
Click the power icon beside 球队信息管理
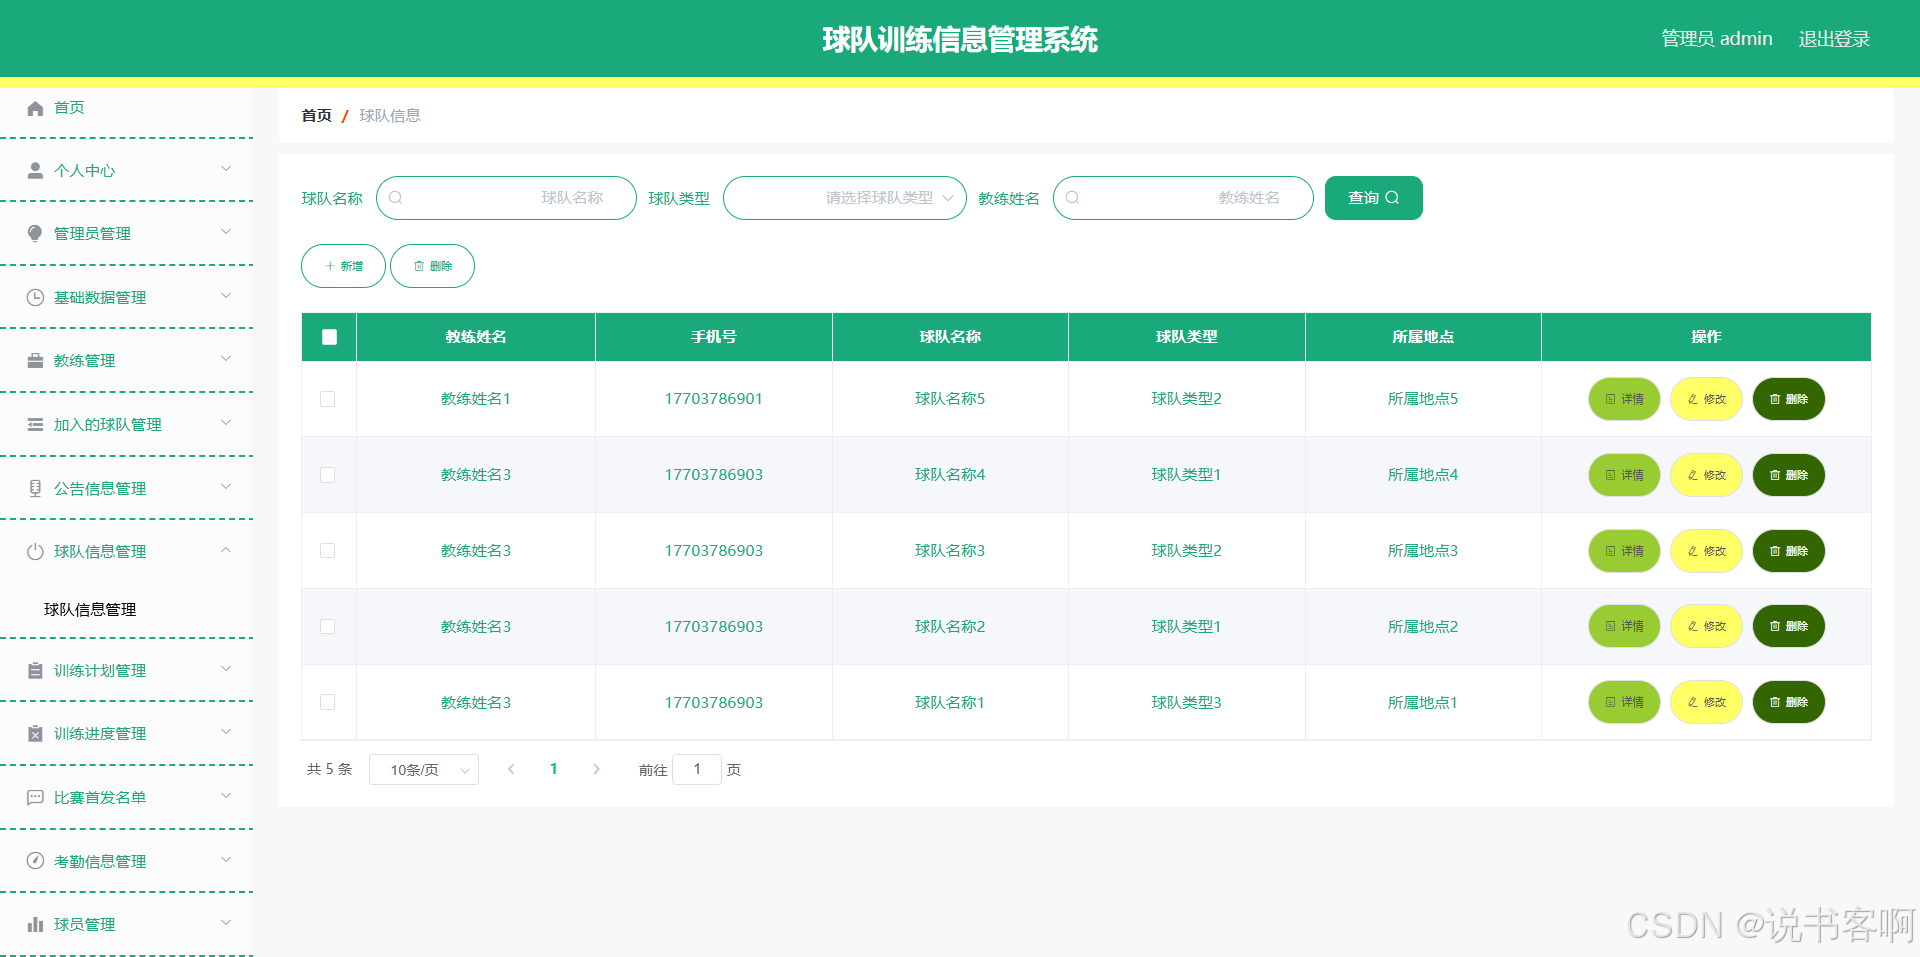pyautogui.click(x=35, y=552)
